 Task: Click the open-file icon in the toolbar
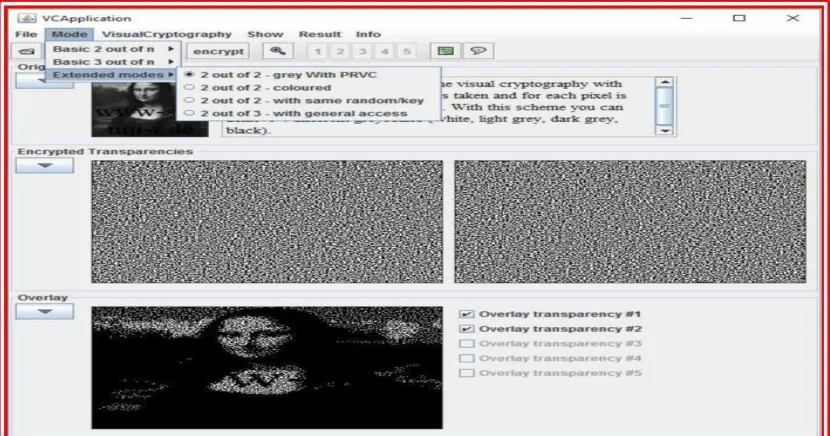click(27, 51)
